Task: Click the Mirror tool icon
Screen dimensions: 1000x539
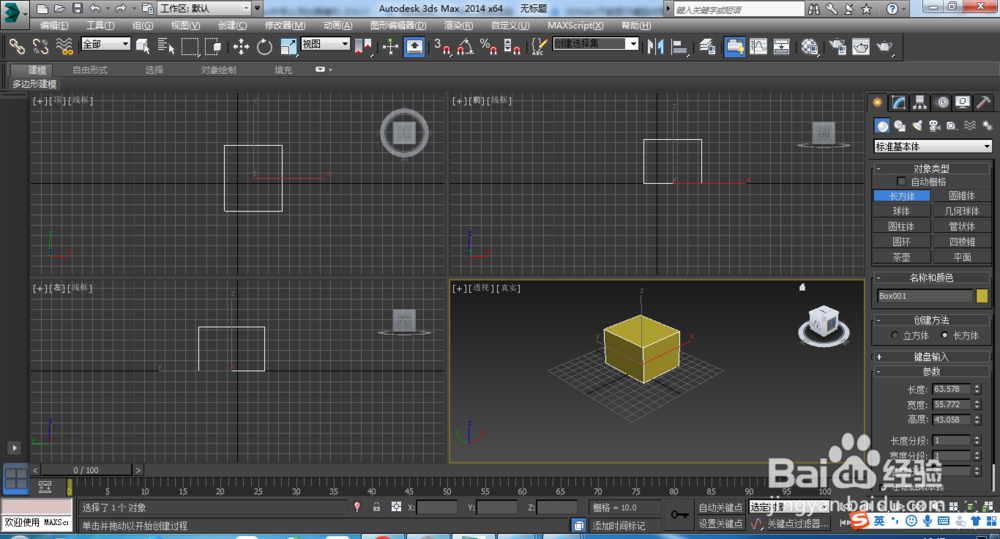Action: coord(655,47)
